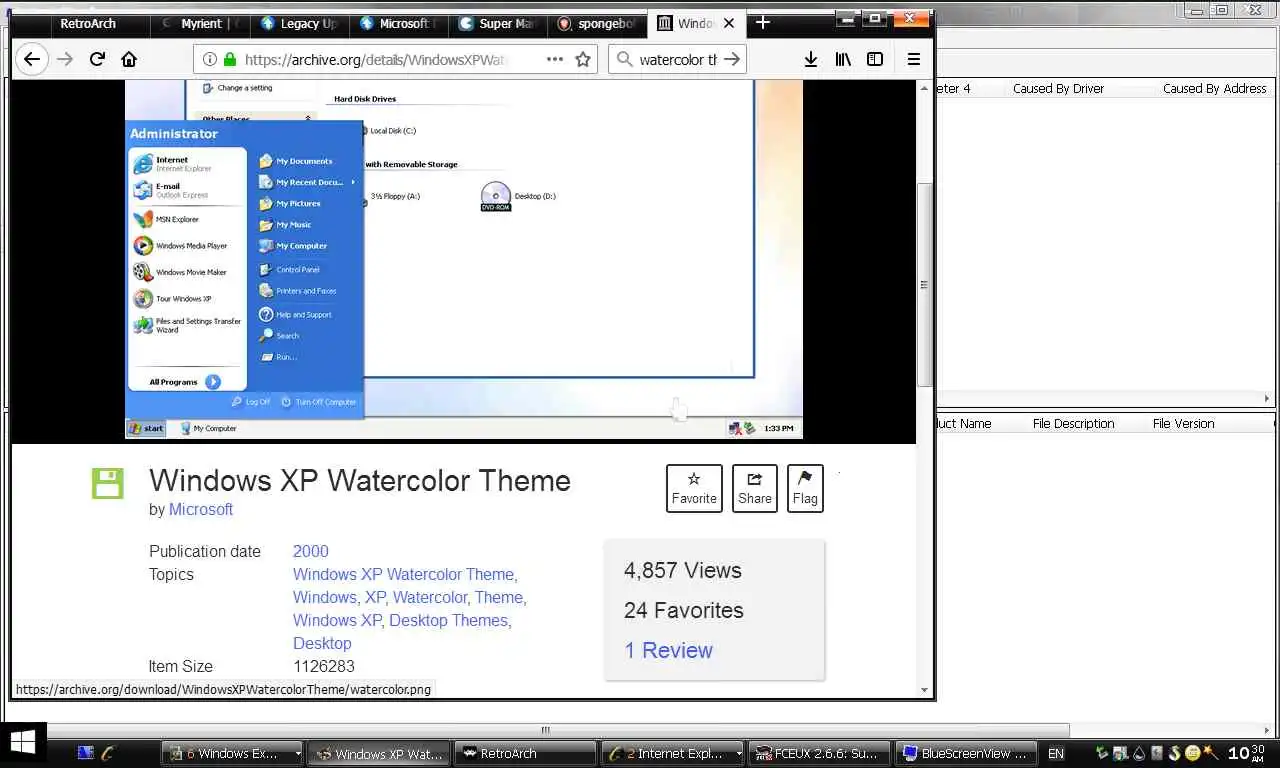Click the browser page vertical scrollbar thumb
The width and height of the screenshot is (1280, 768).
pos(925,285)
